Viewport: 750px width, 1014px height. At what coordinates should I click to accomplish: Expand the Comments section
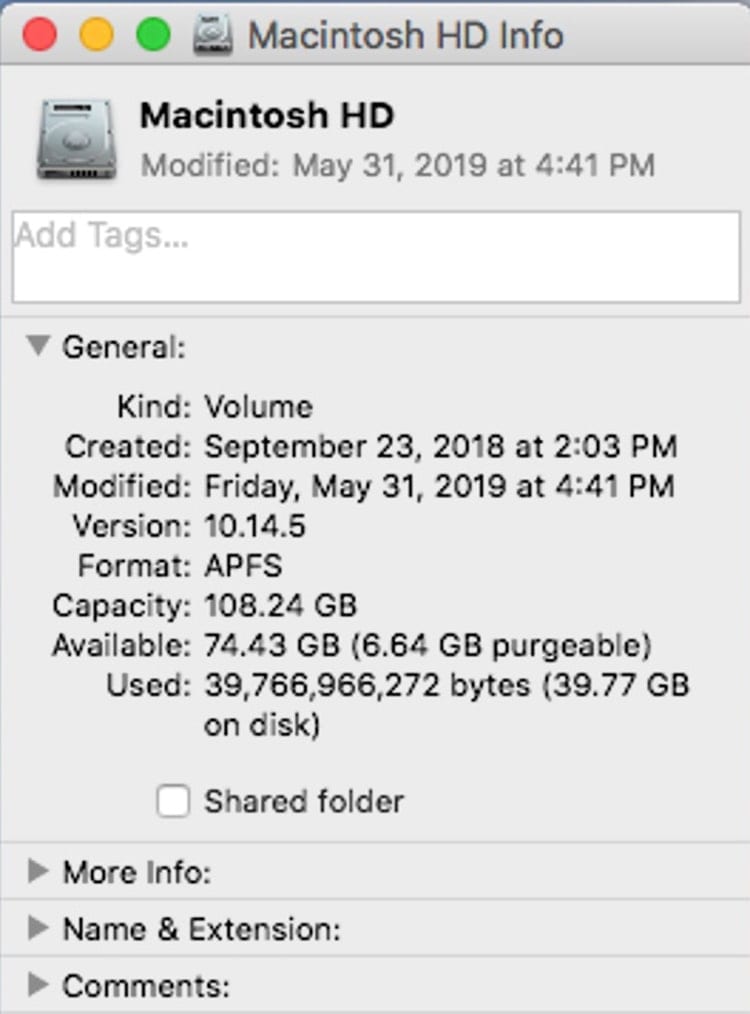click(x=39, y=986)
